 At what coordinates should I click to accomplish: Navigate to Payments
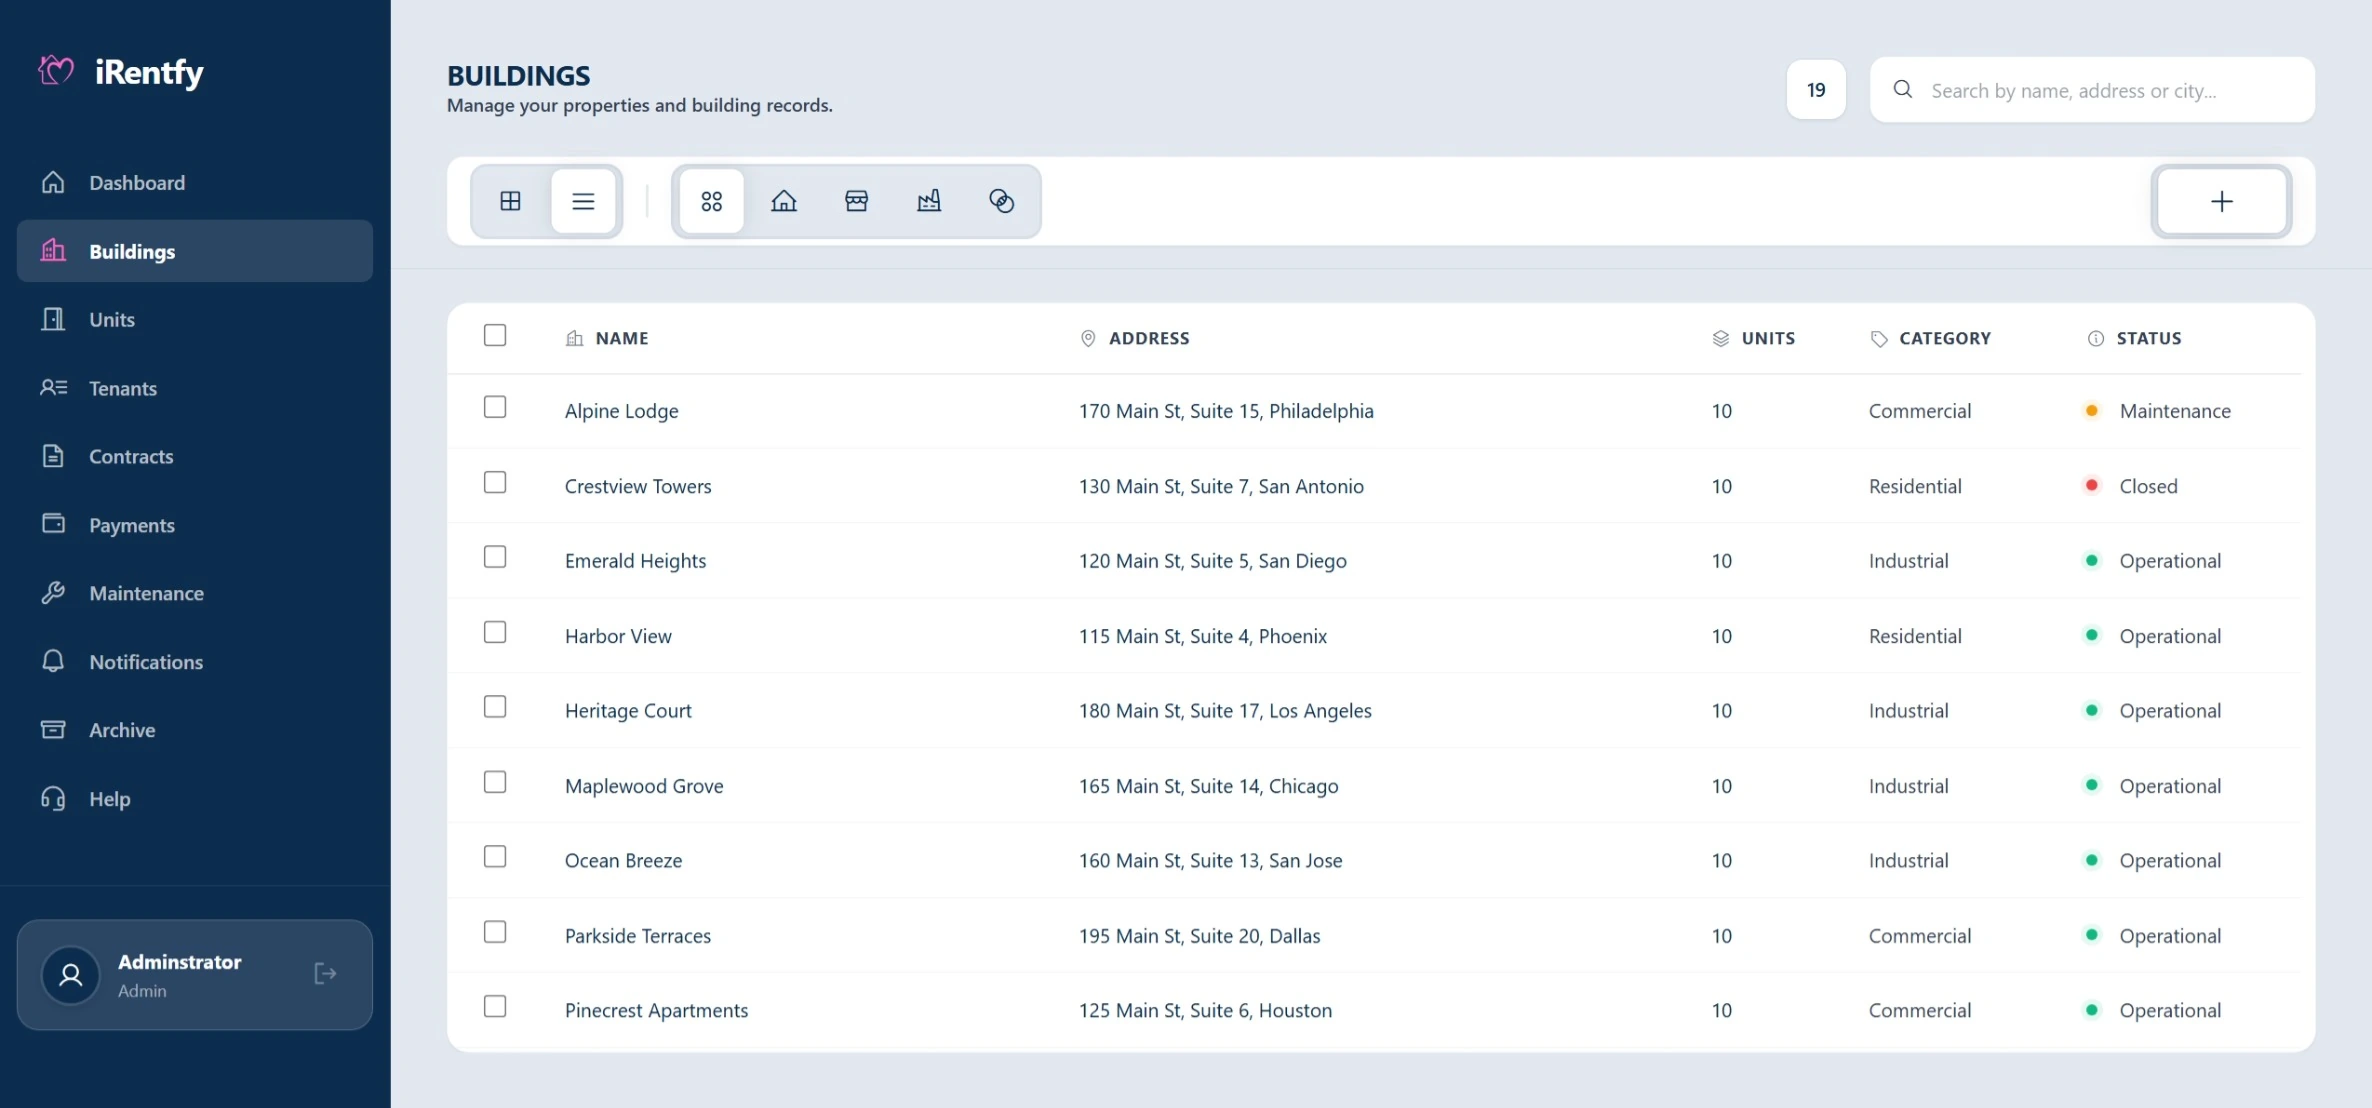point(195,525)
